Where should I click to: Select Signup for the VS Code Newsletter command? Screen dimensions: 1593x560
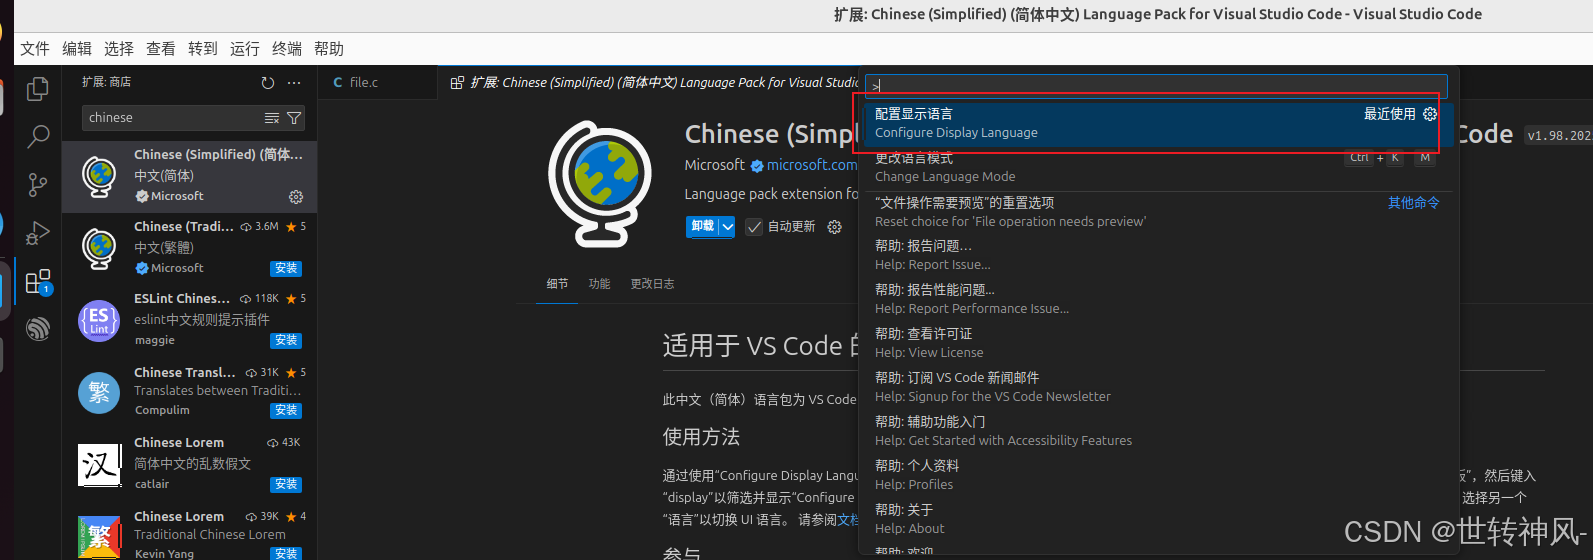[x=1156, y=387]
